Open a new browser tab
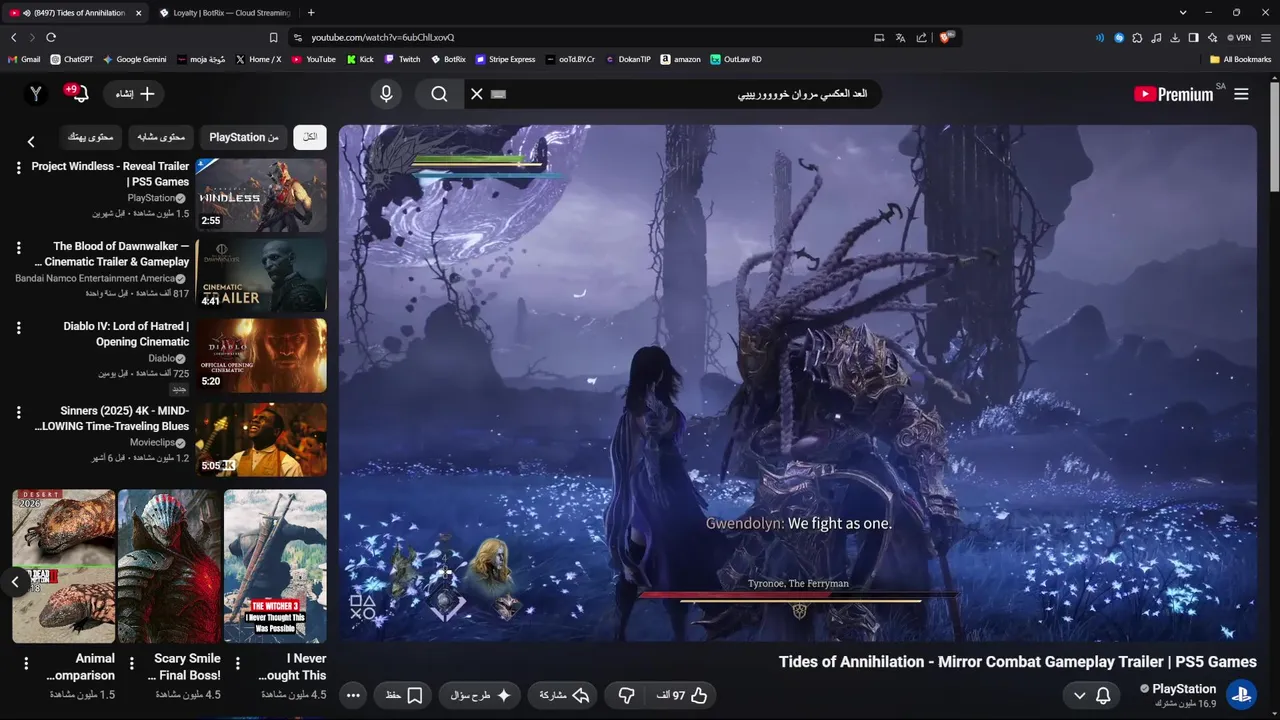1280x720 pixels. (311, 13)
